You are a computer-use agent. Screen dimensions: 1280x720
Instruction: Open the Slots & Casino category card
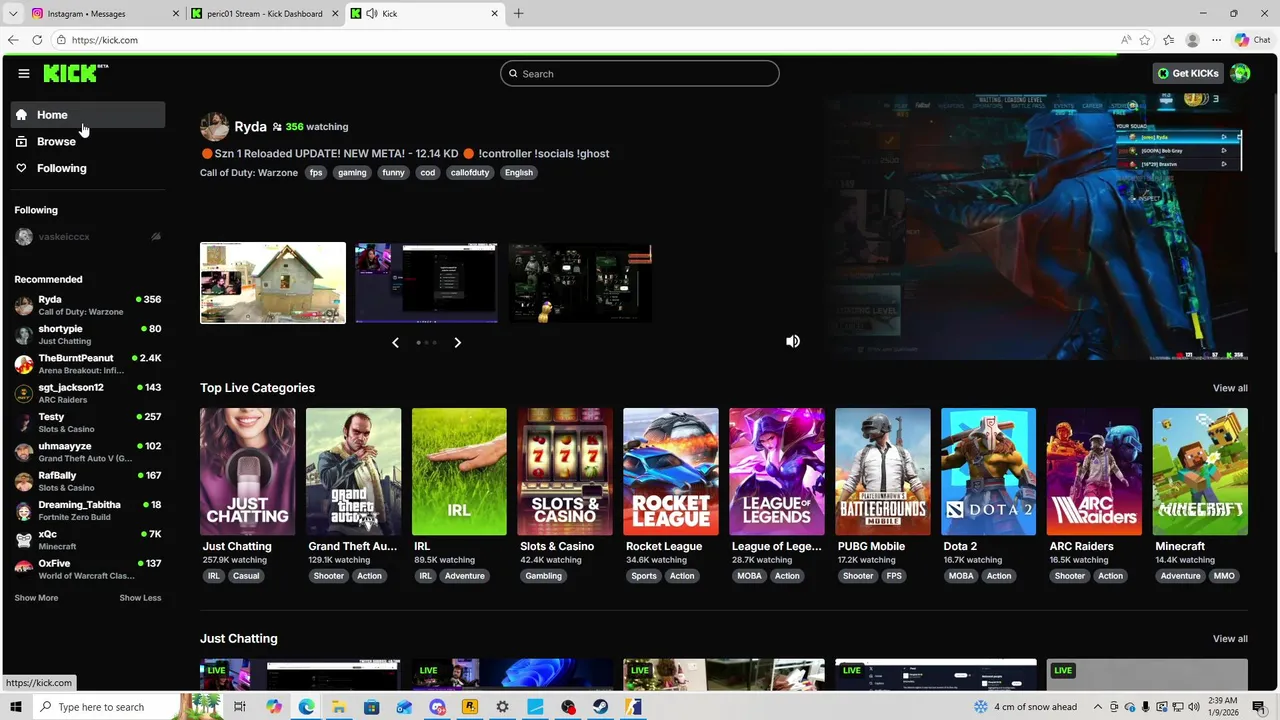pyautogui.click(x=565, y=471)
